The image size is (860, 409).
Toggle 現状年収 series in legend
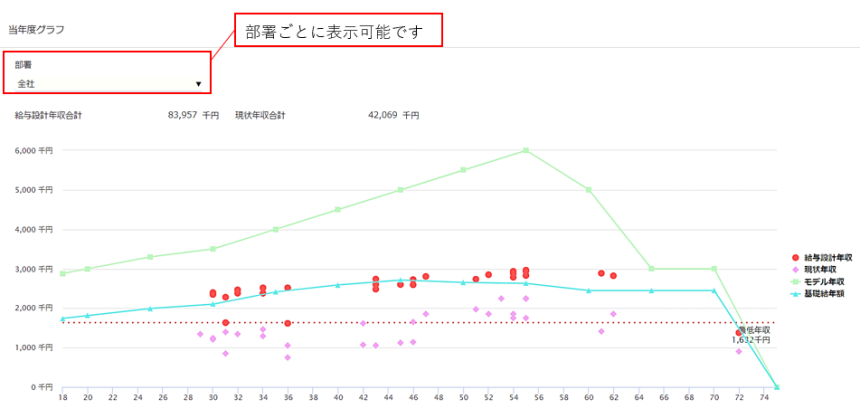(x=820, y=270)
